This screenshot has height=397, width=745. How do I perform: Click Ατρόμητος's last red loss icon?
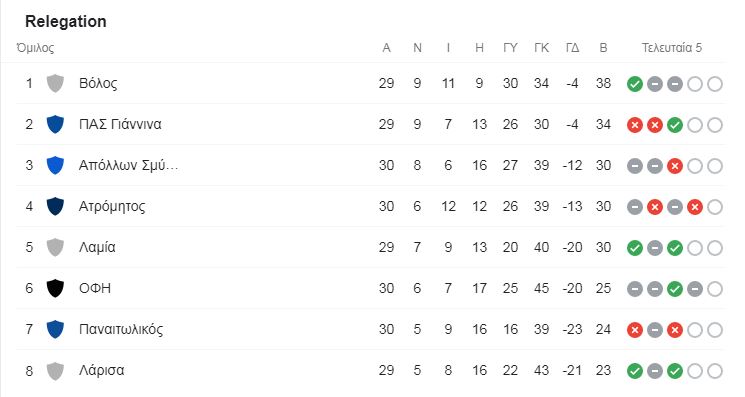pyautogui.click(x=695, y=207)
